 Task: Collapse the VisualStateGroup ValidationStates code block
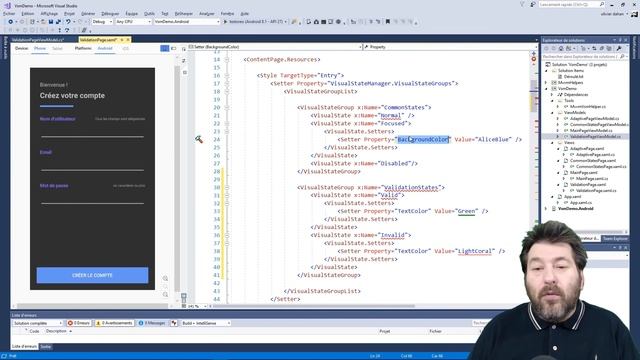point(227,187)
